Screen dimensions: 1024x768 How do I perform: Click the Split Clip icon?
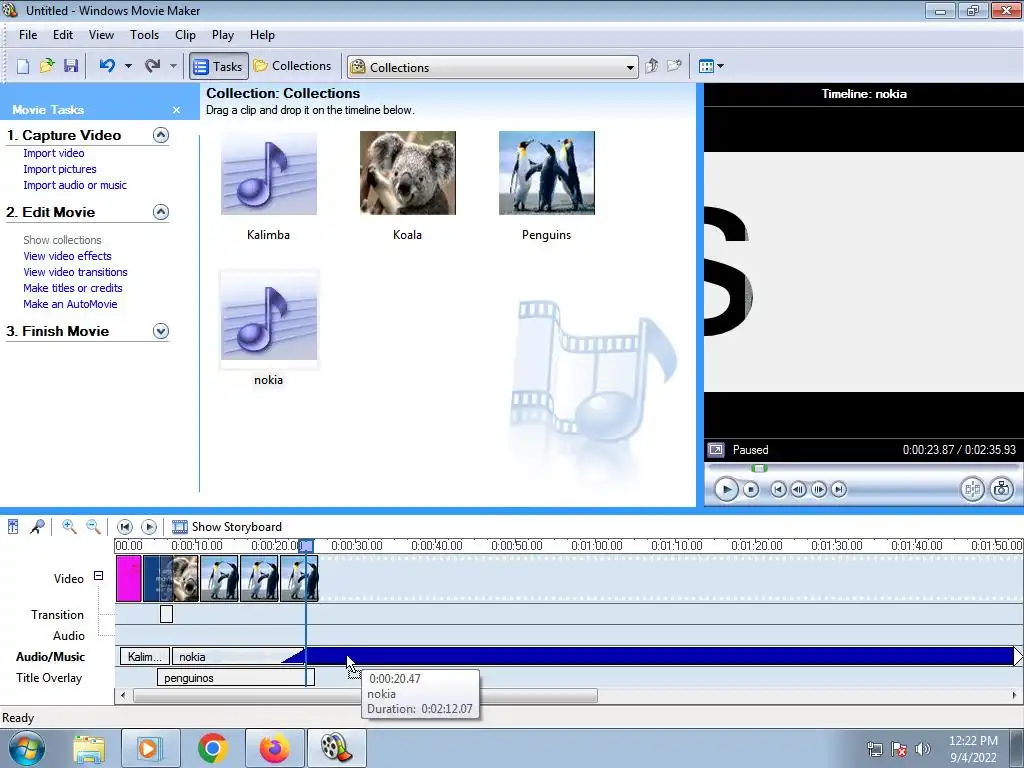(x=972, y=489)
